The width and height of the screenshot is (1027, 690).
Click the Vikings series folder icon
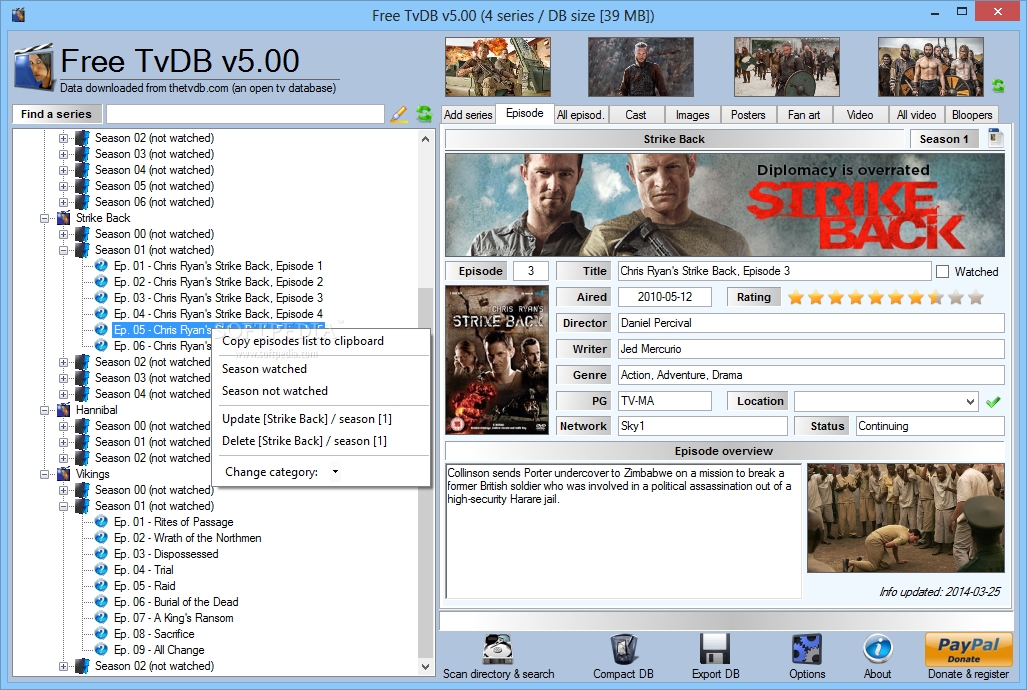(x=64, y=474)
